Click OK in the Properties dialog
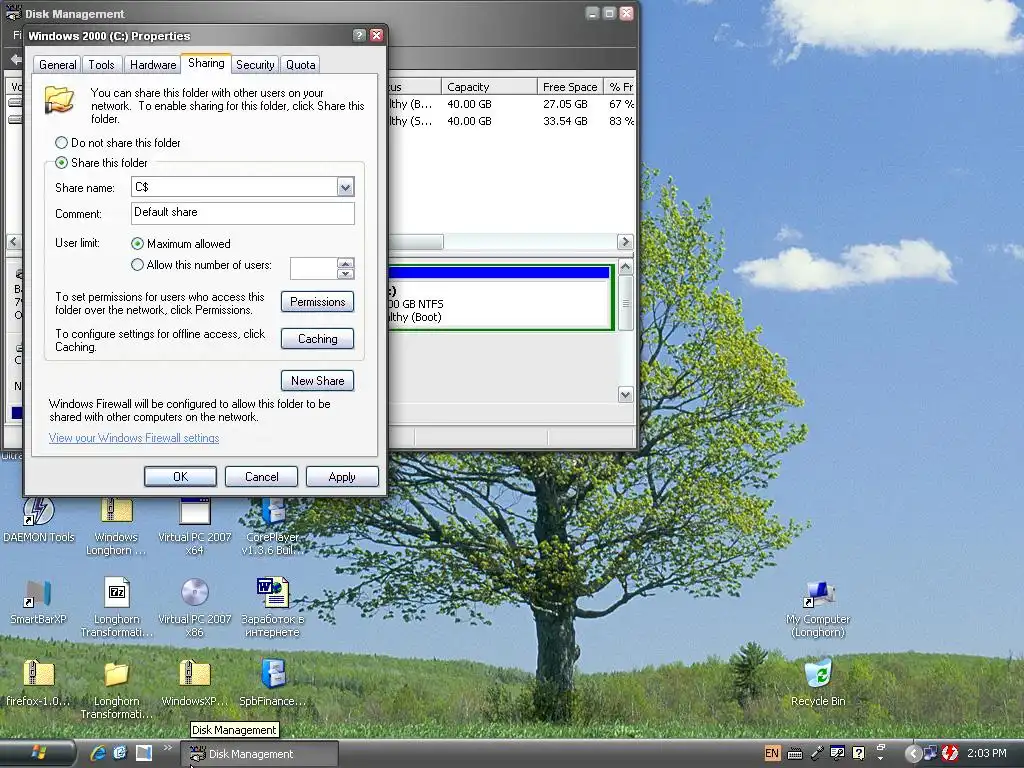This screenshot has height=768, width=1024. 180,477
